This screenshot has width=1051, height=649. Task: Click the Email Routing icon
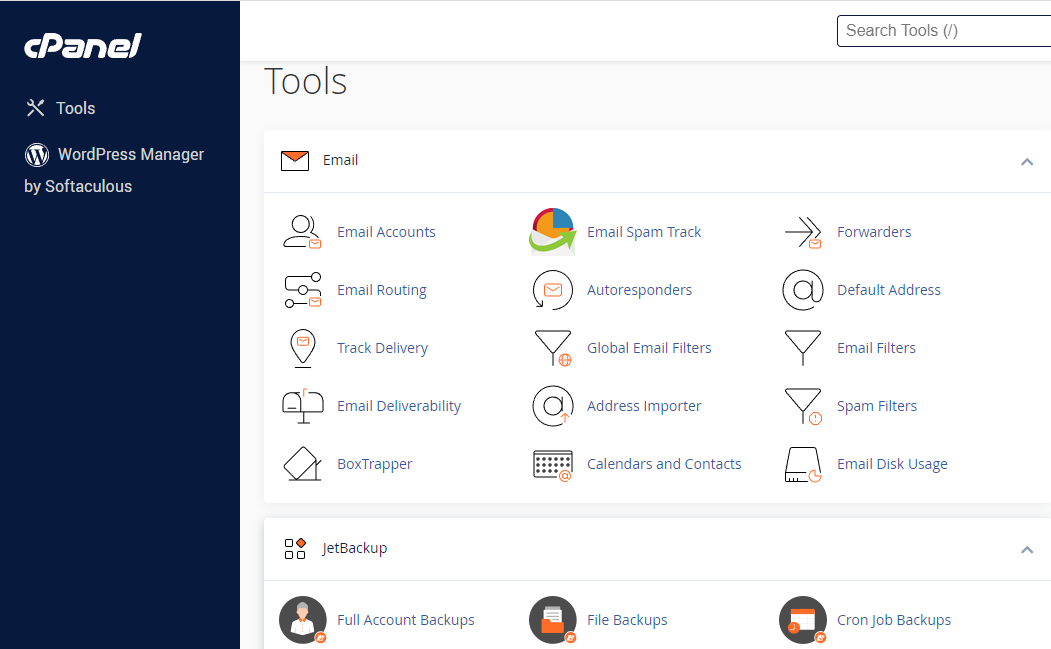[303, 290]
